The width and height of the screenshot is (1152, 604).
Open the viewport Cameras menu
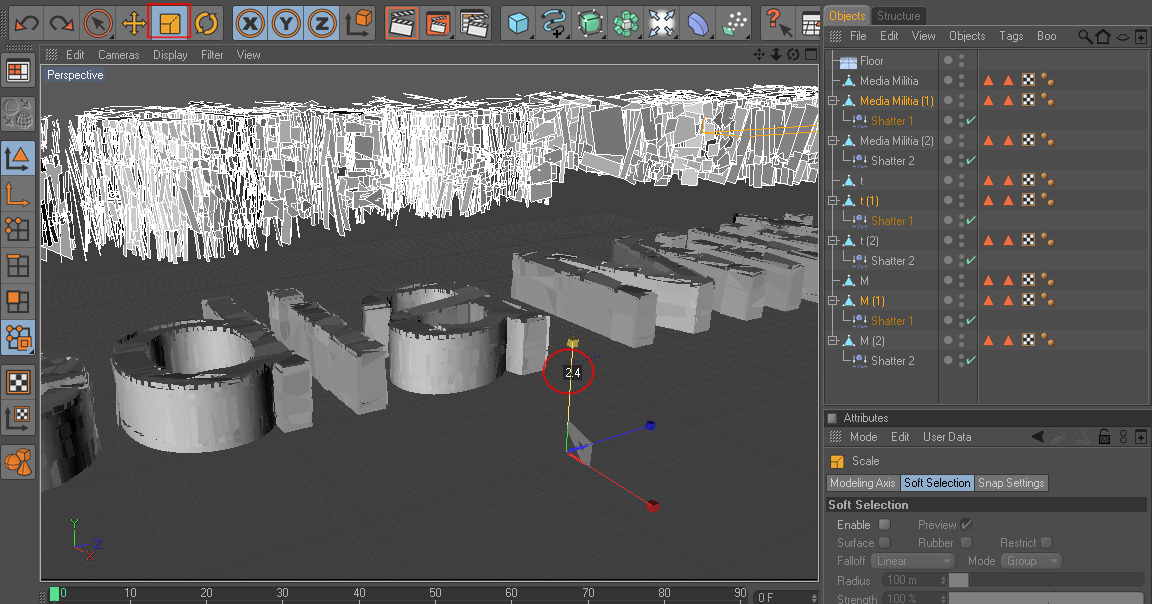pos(118,55)
